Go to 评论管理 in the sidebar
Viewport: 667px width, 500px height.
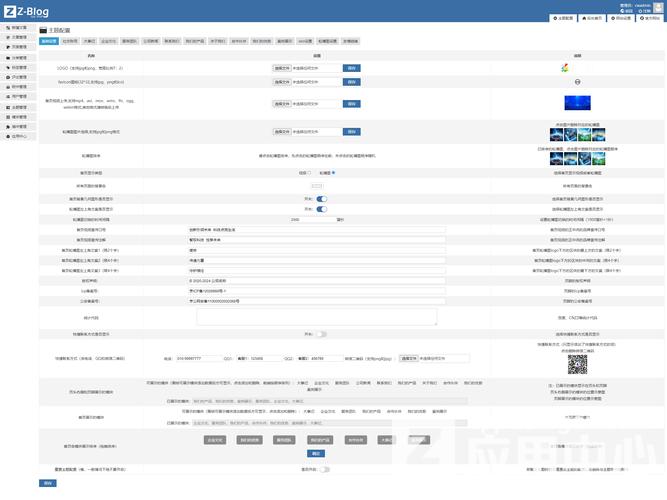point(18,77)
